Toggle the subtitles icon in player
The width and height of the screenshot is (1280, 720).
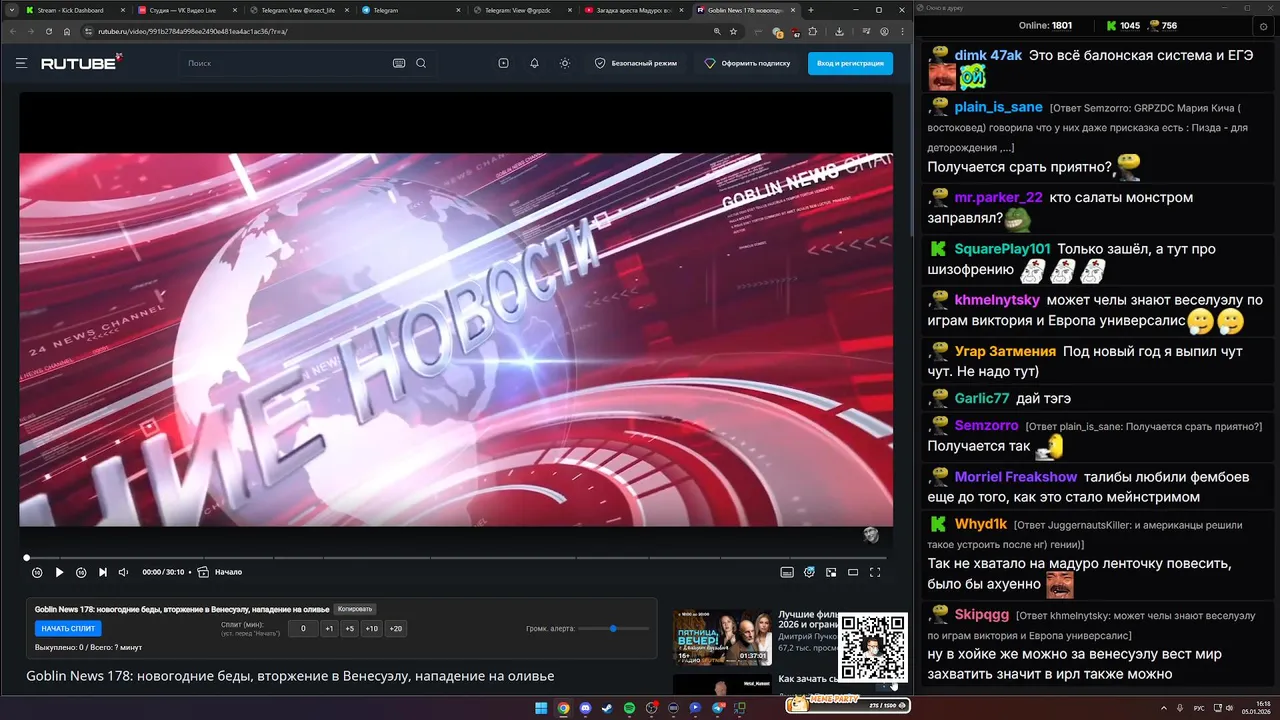(787, 572)
